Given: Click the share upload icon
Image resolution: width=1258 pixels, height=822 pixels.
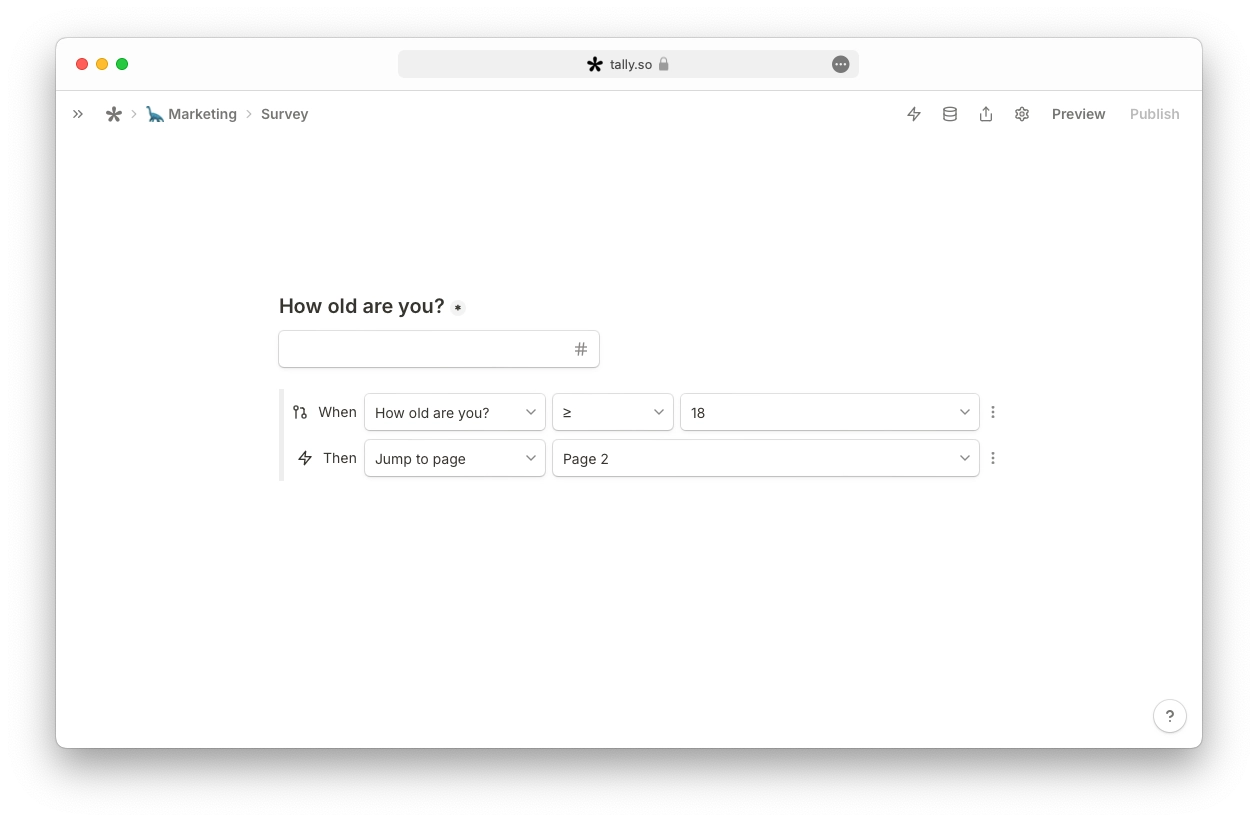Looking at the screenshot, I should (986, 114).
